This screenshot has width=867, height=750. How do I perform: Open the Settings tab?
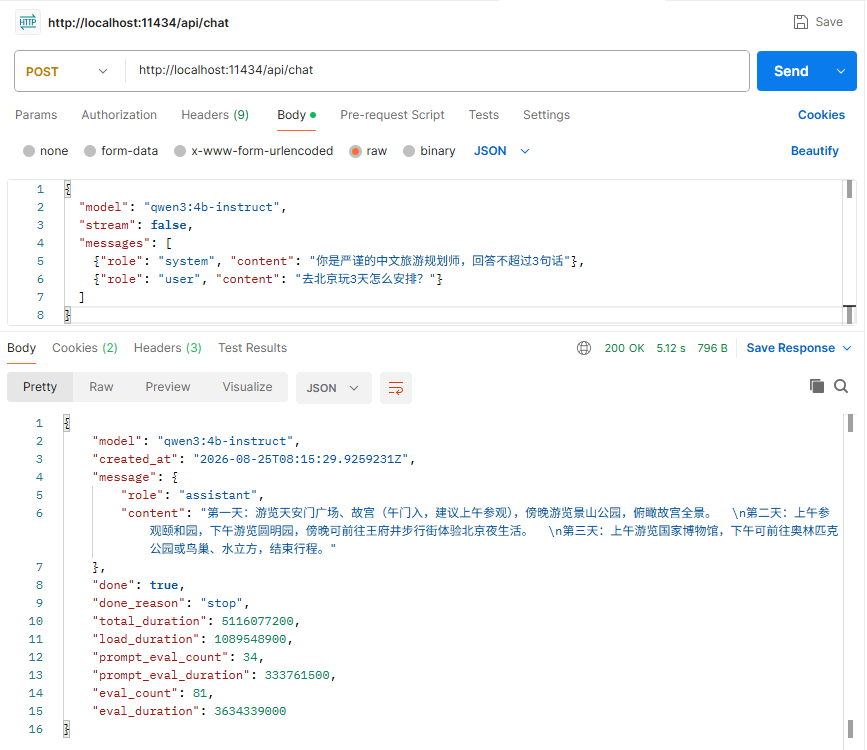(x=546, y=115)
